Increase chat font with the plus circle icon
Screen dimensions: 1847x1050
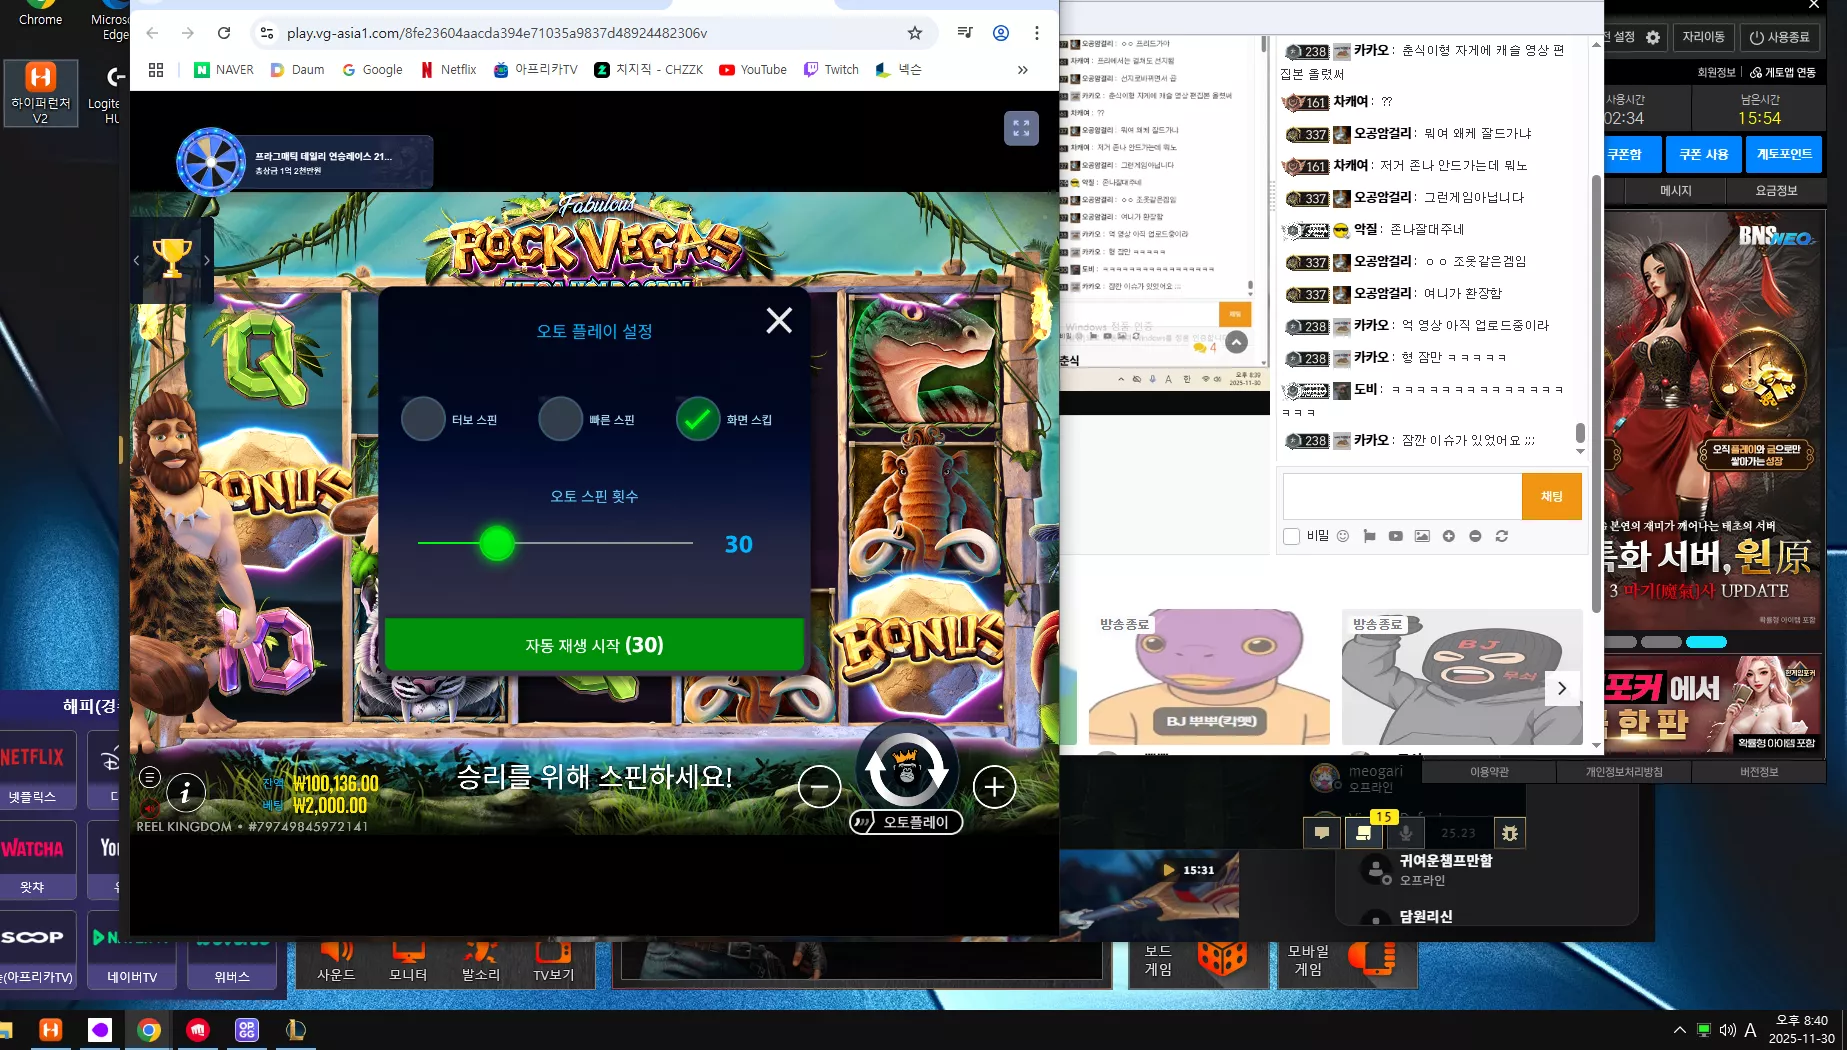[1449, 536]
